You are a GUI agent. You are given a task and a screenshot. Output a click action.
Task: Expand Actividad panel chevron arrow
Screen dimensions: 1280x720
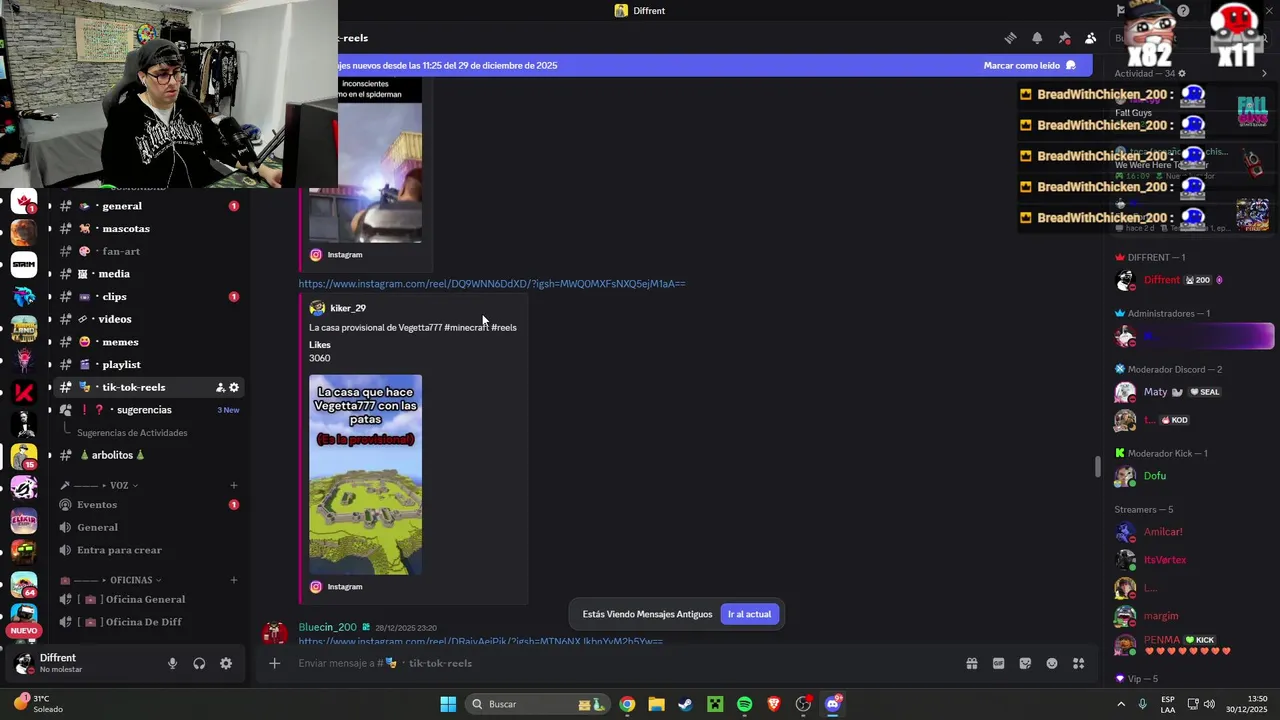1264,73
